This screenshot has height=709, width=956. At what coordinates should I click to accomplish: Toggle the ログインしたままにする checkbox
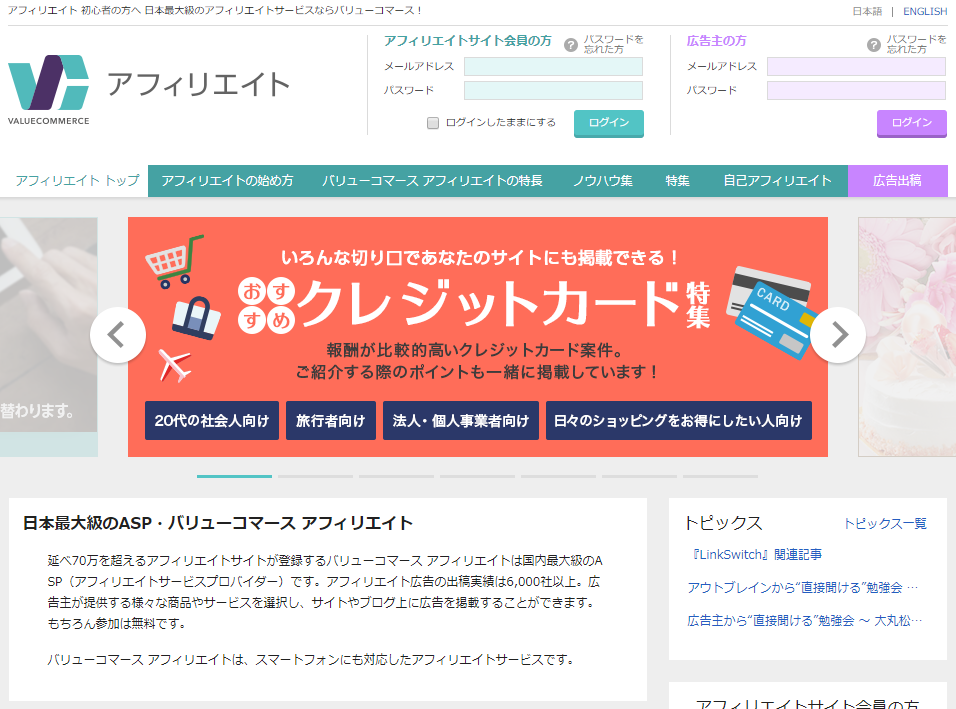(433, 123)
